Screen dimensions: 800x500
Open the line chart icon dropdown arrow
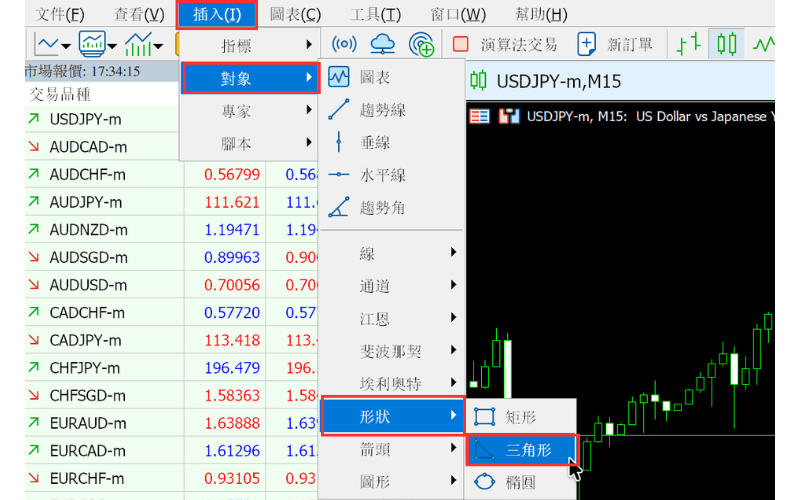(x=66, y=46)
